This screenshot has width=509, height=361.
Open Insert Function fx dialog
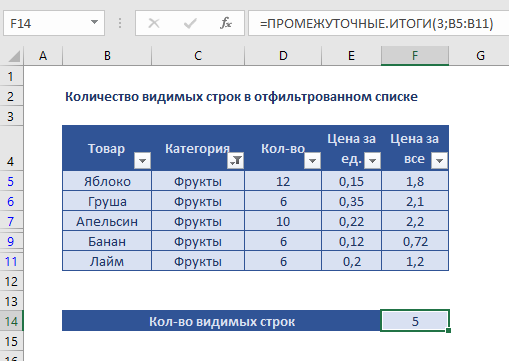point(226,23)
